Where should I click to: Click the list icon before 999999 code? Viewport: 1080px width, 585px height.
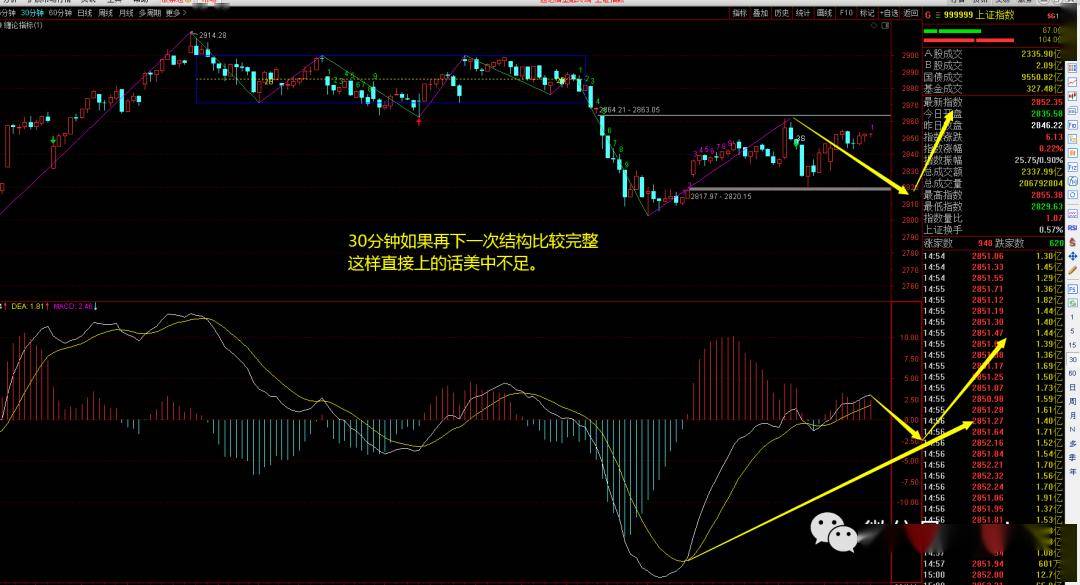point(938,14)
